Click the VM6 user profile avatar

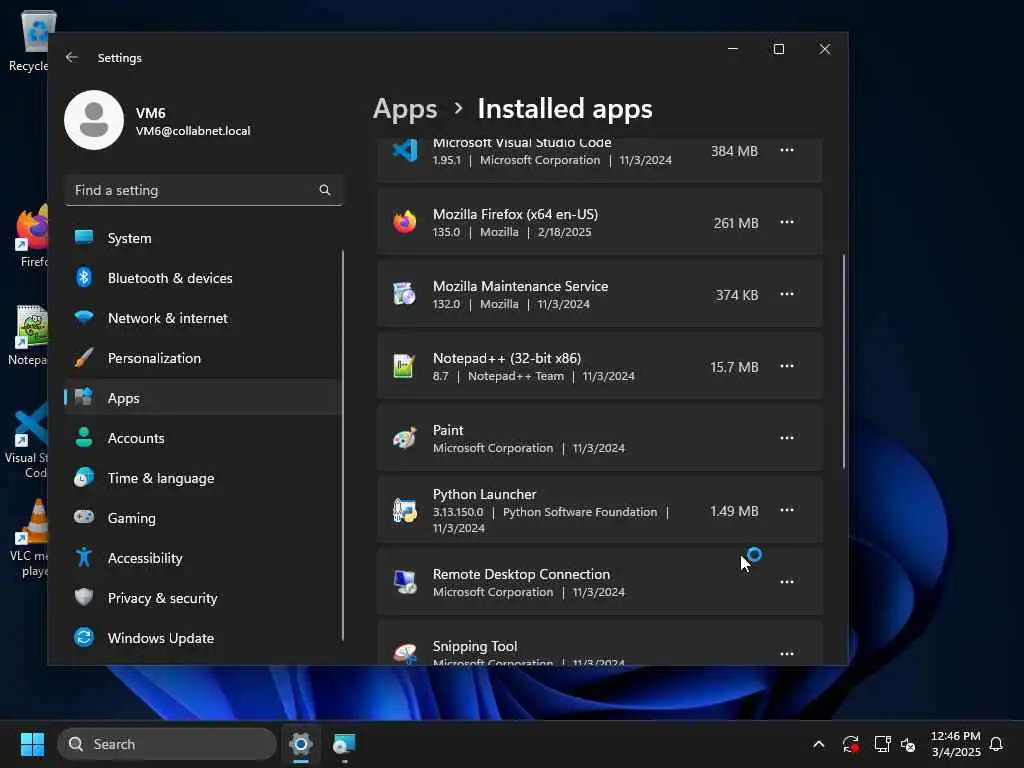pos(94,120)
